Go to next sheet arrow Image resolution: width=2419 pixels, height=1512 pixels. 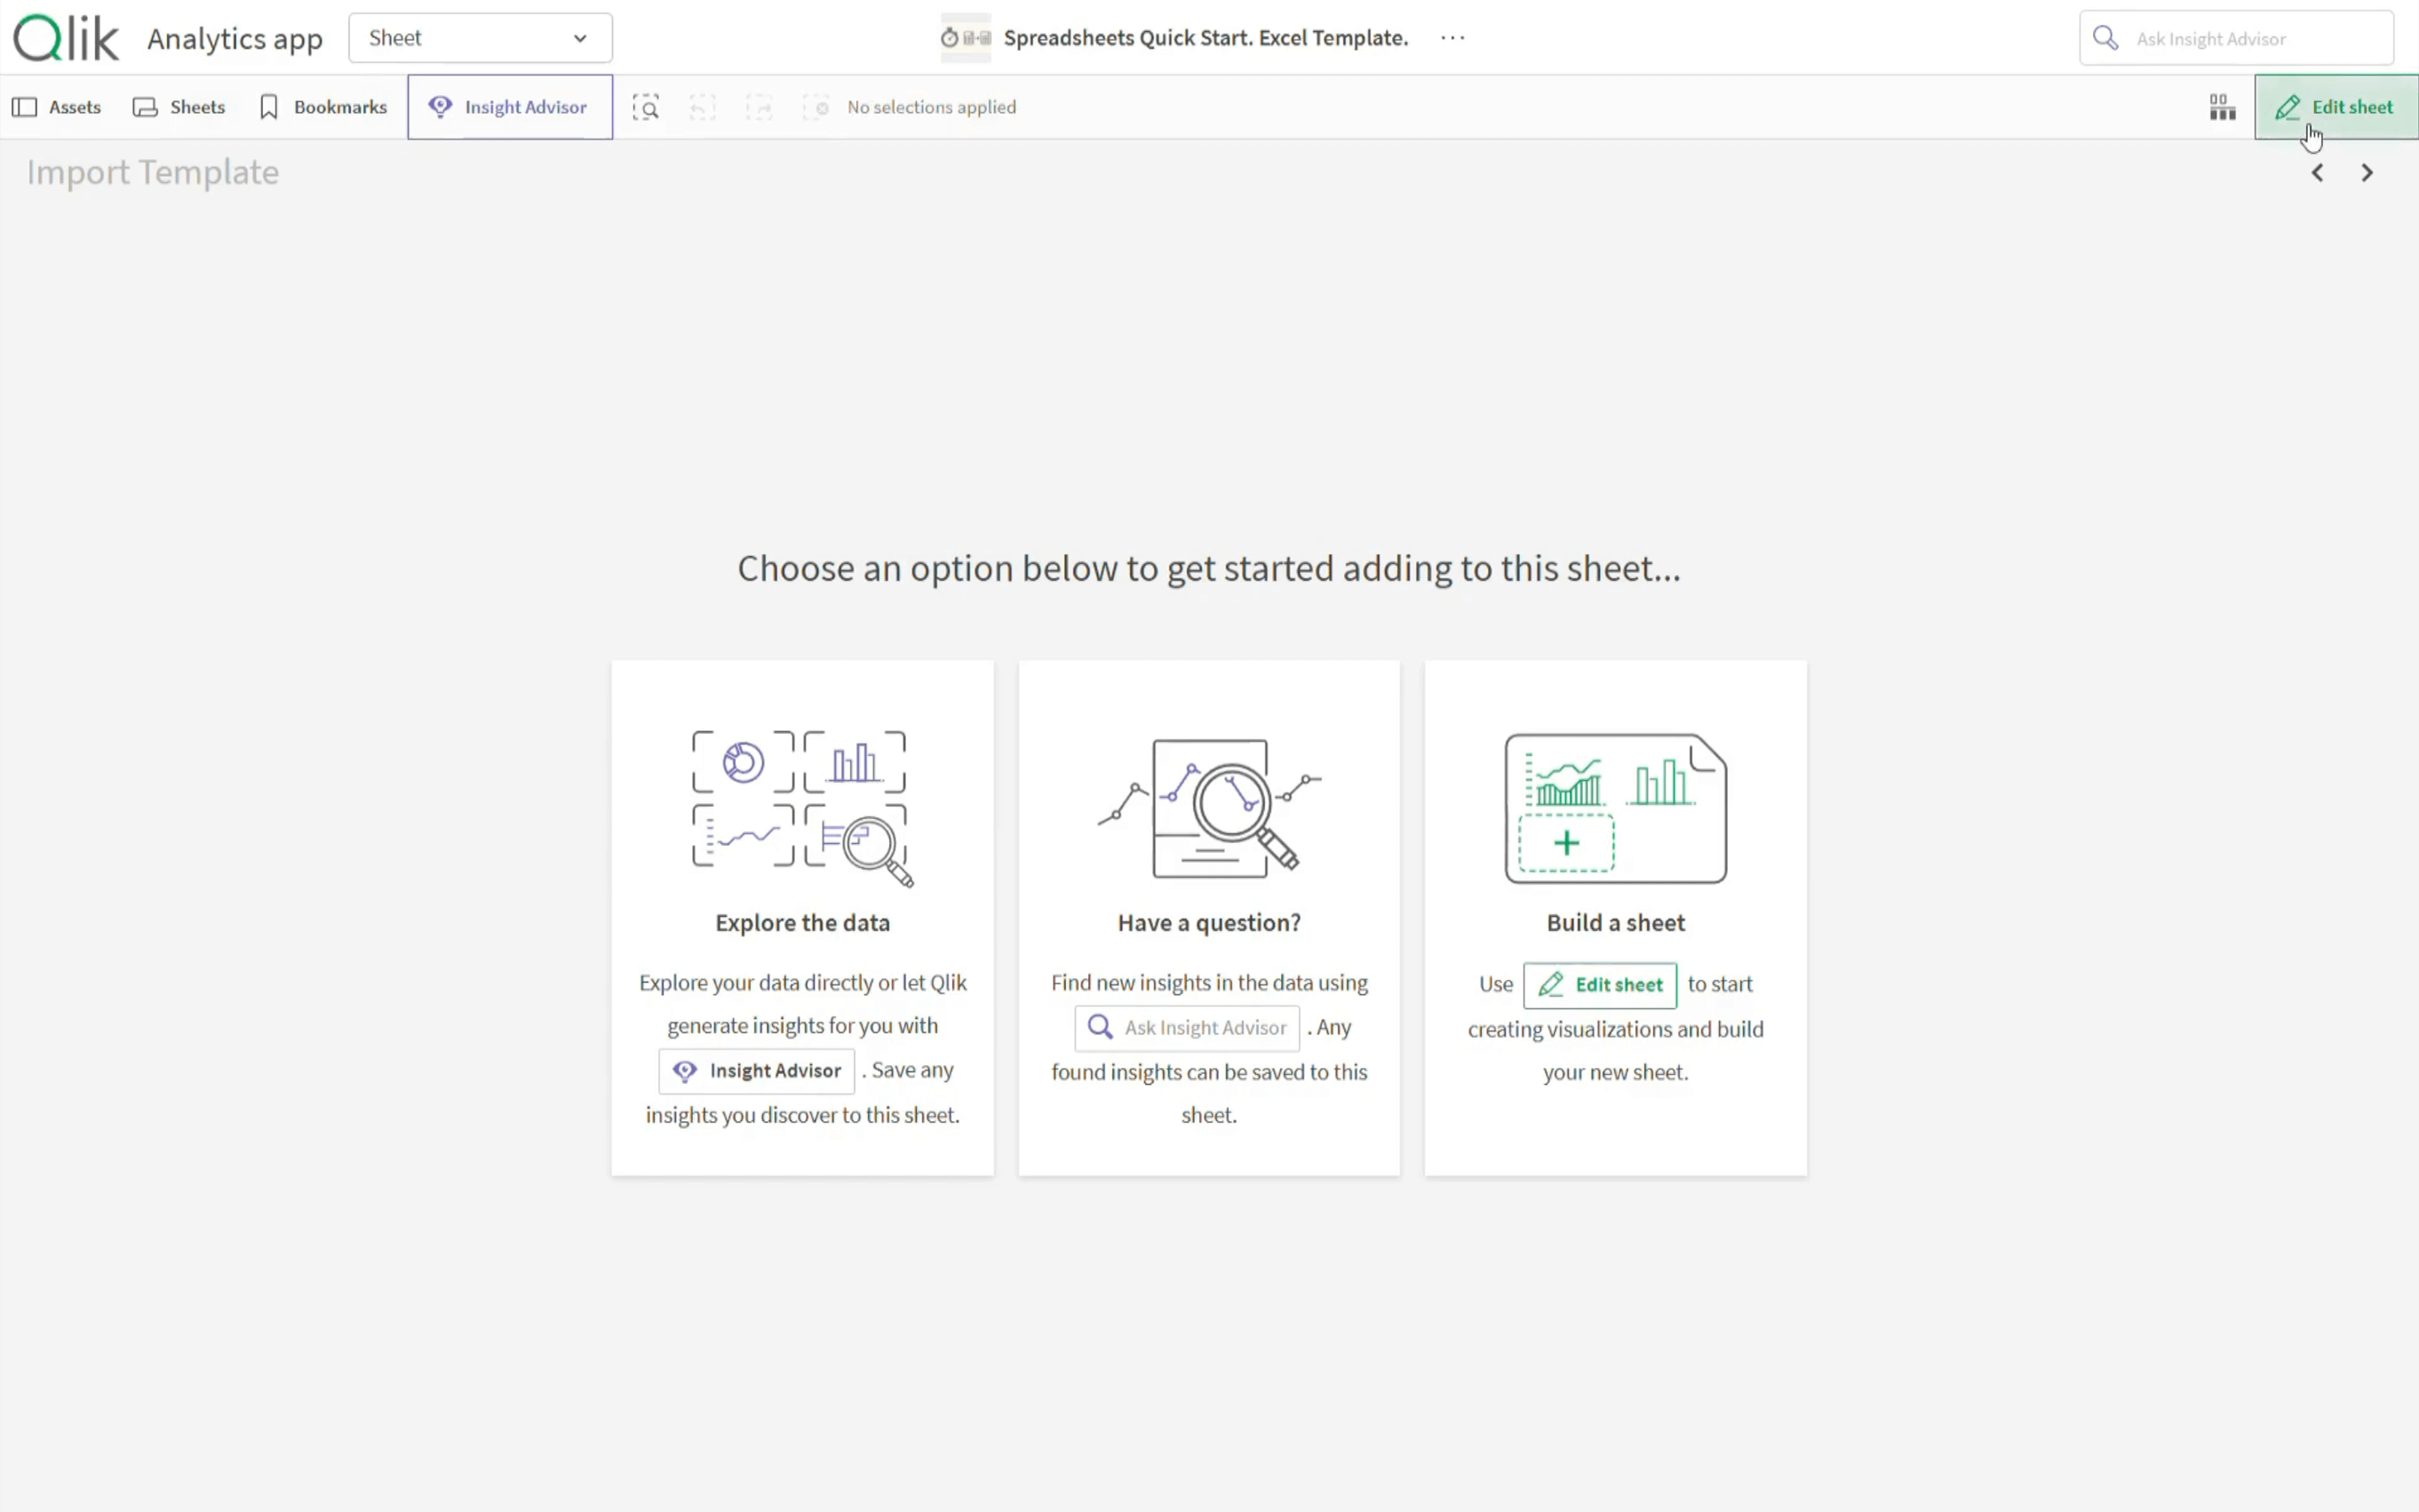(2366, 173)
